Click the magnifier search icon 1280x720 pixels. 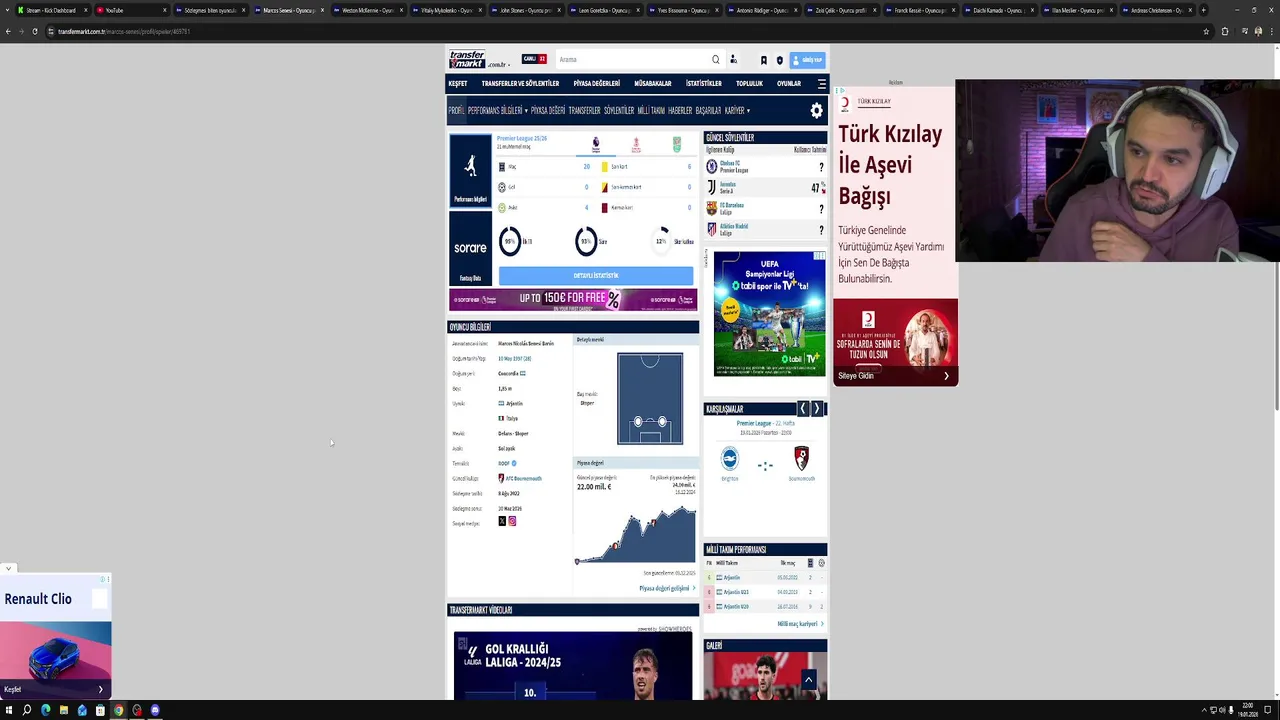click(715, 59)
